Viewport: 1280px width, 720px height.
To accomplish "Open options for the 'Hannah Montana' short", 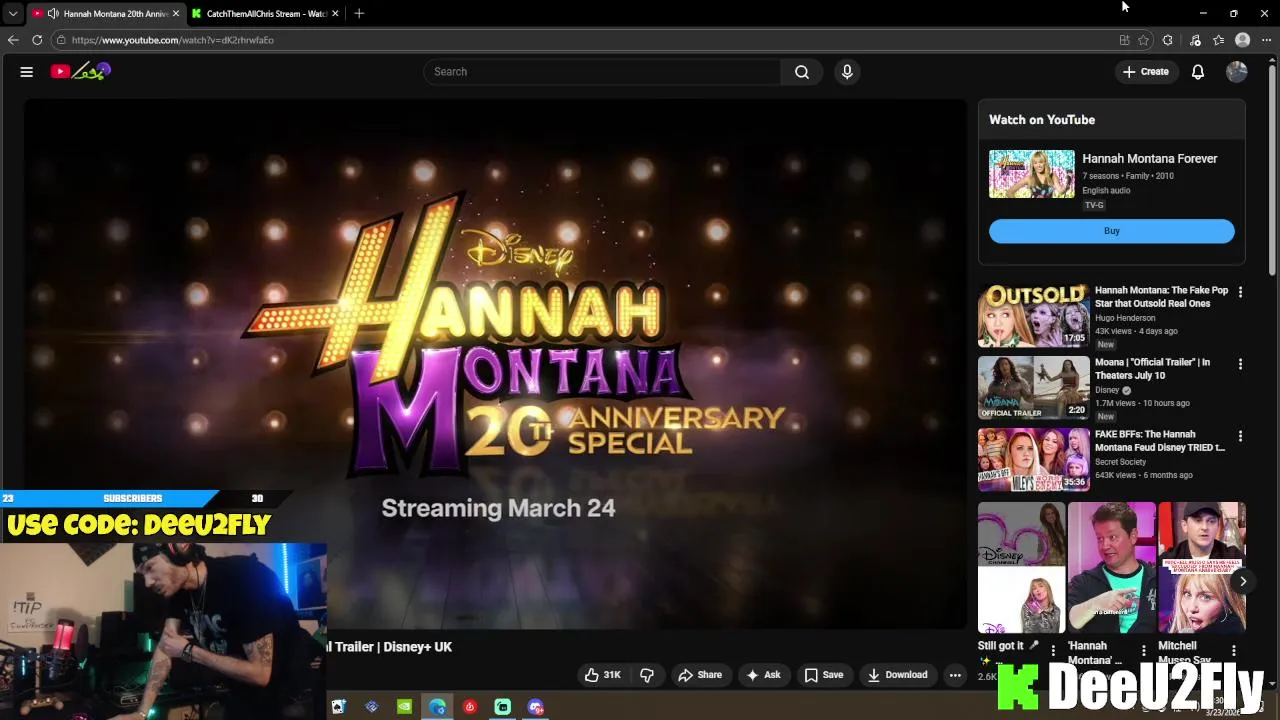I will [1144, 651].
